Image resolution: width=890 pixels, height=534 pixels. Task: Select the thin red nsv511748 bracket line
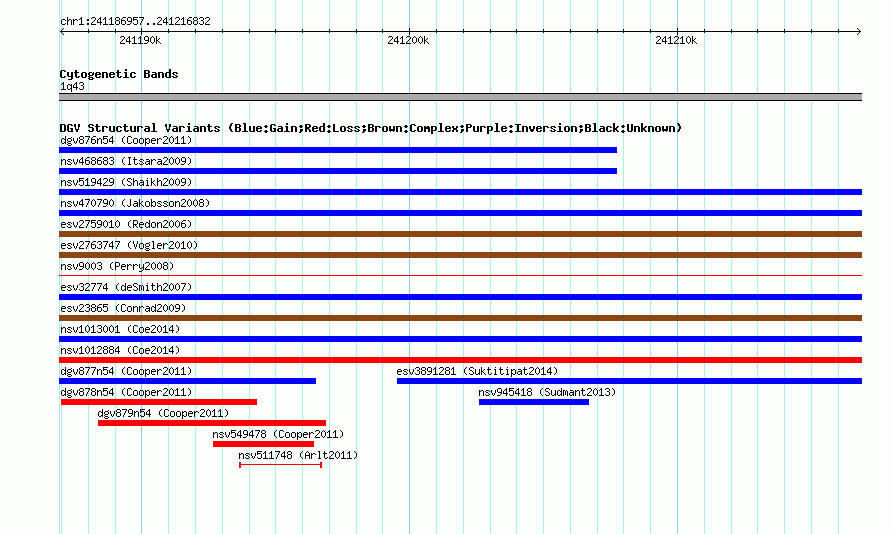(x=280, y=465)
